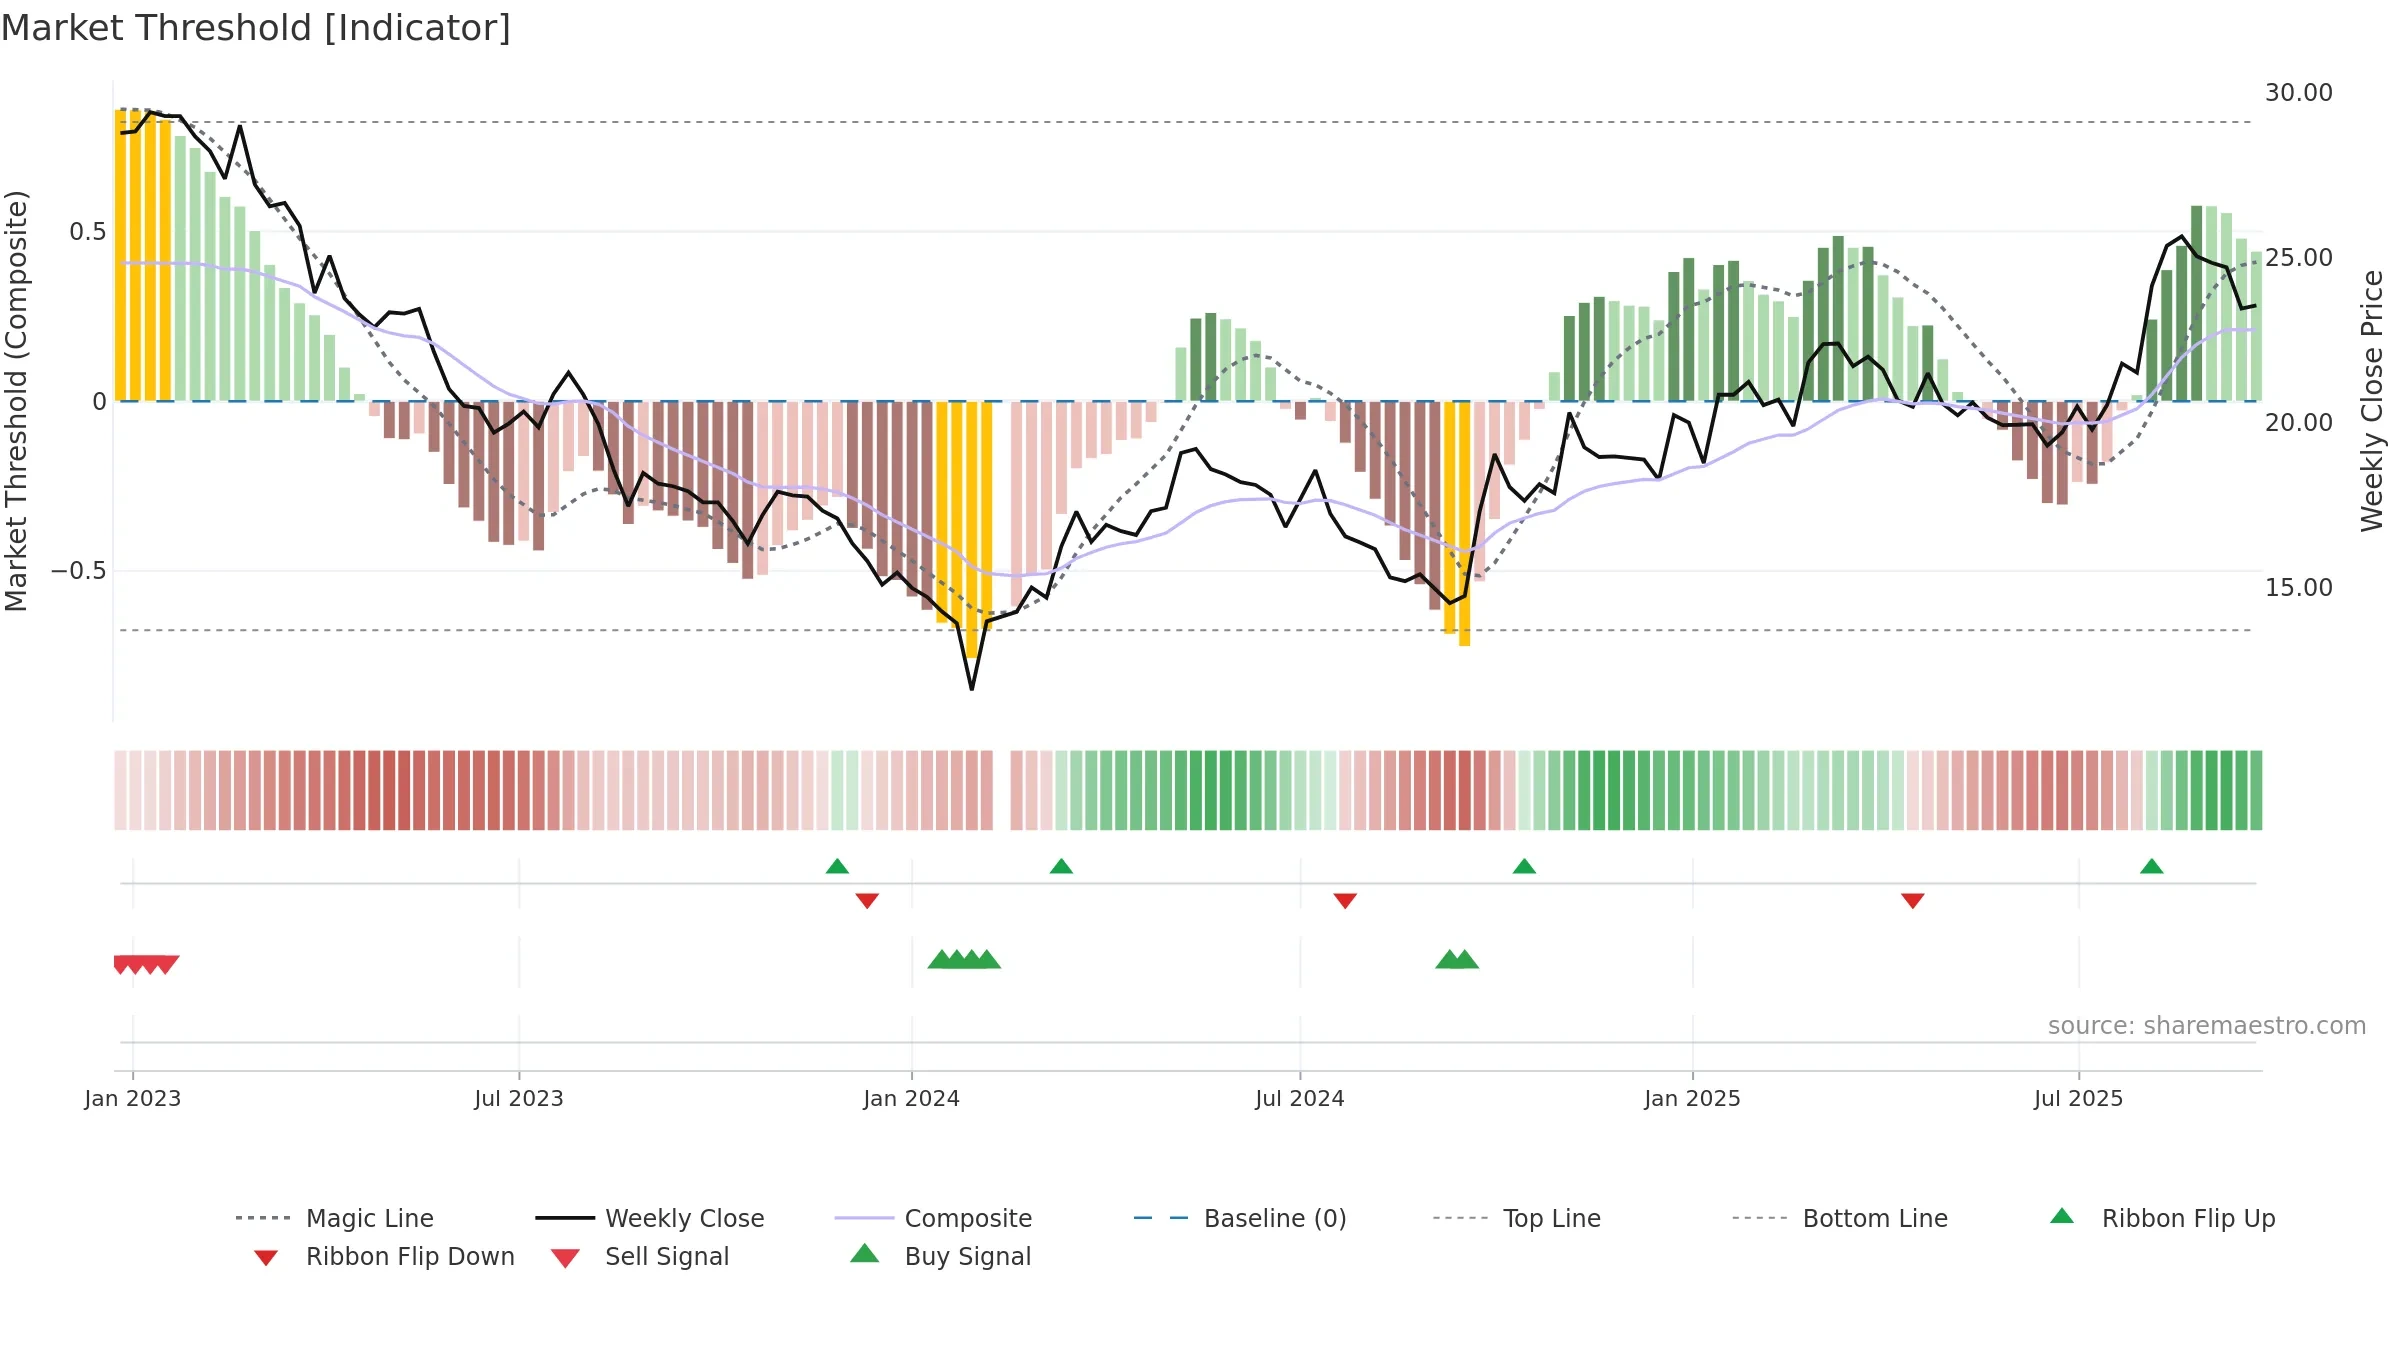Click the 30.00 price axis label
Image resolution: width=2400 pixels, height=1350 pixels.
click(2299, 93)
